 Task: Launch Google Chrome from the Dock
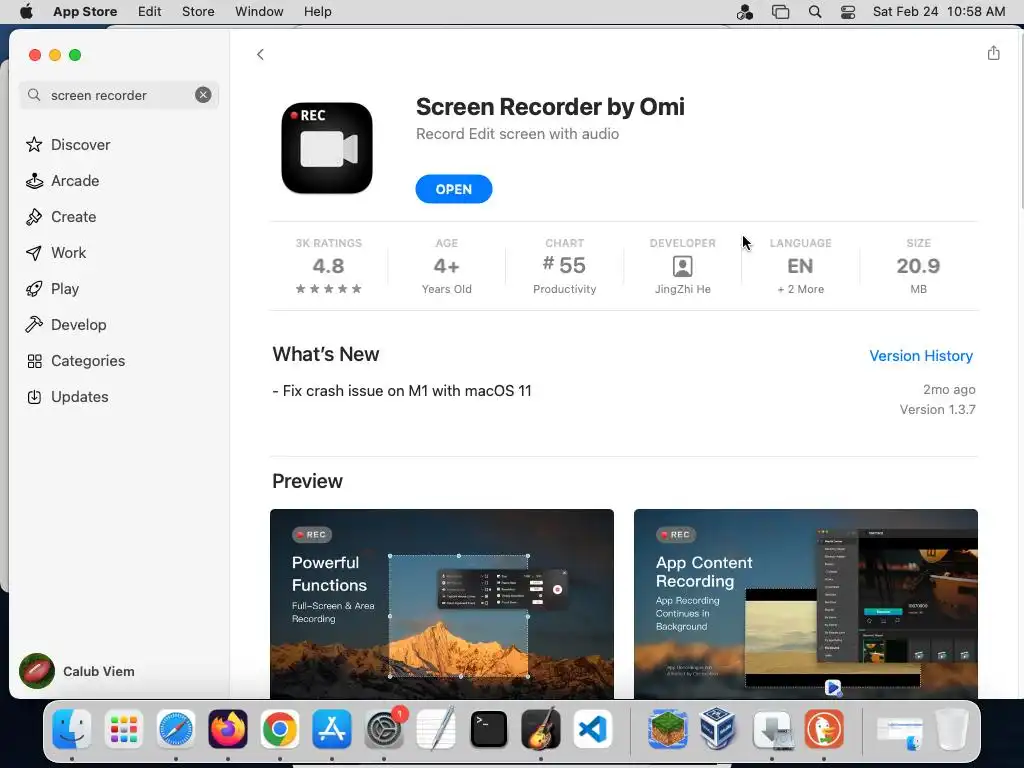pos(280,729)
